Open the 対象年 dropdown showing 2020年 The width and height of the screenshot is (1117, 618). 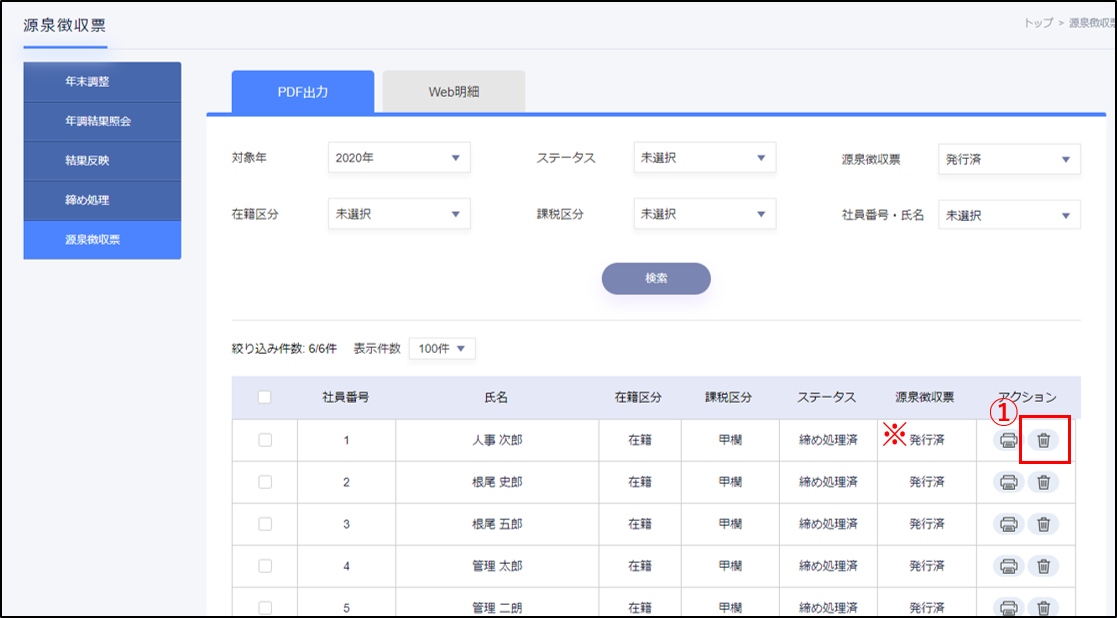[x=398, y=158]
